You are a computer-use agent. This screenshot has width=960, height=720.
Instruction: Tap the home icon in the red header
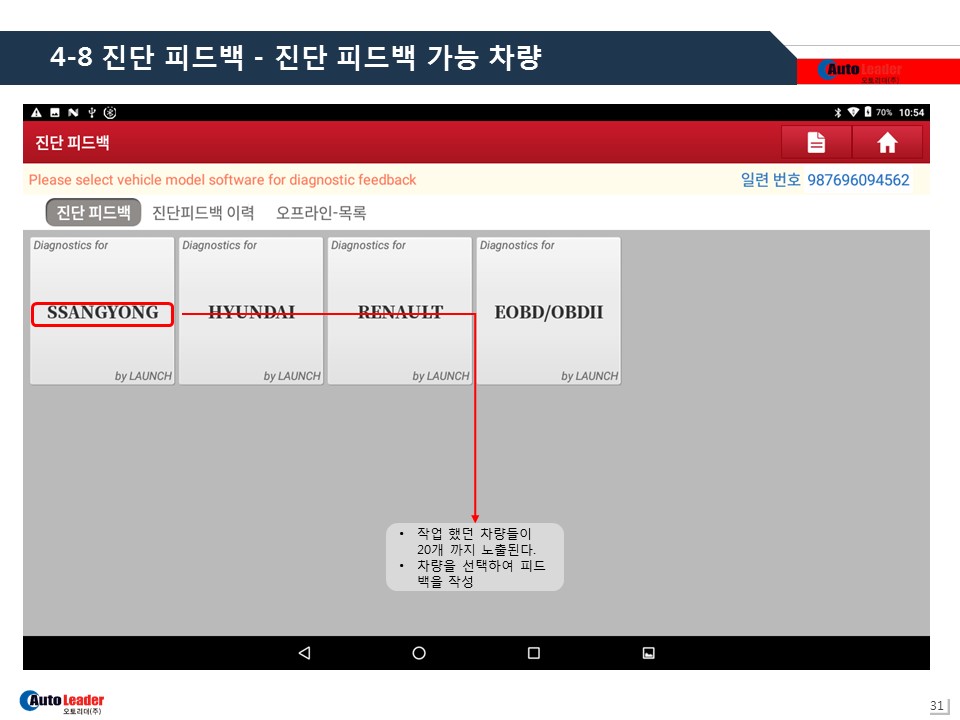click(887, 143)
